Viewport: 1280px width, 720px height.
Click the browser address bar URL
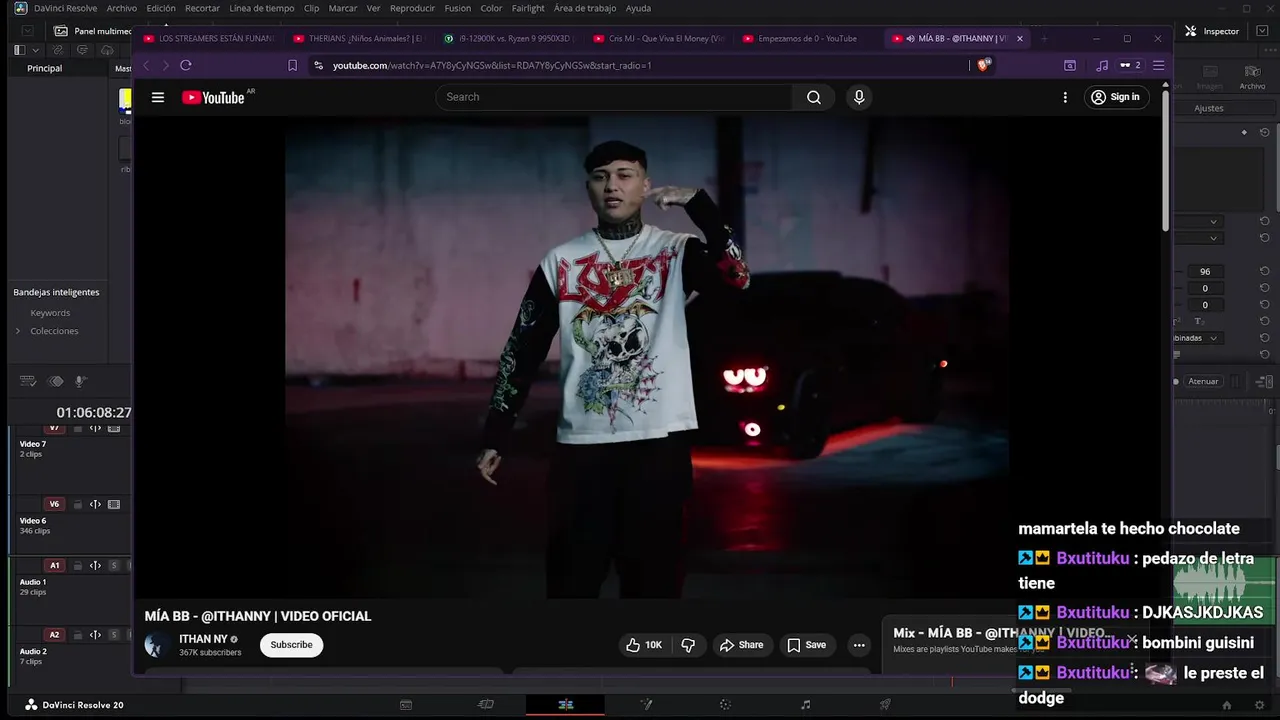[492, 65]
